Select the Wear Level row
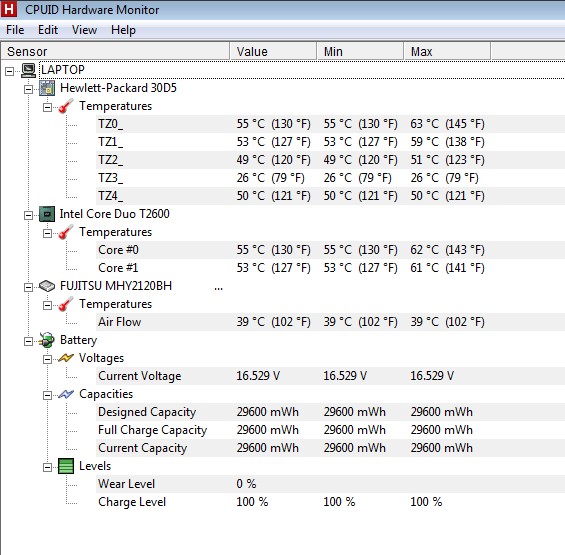This screenshot has height=555, width=565. [x=330, y=484]
